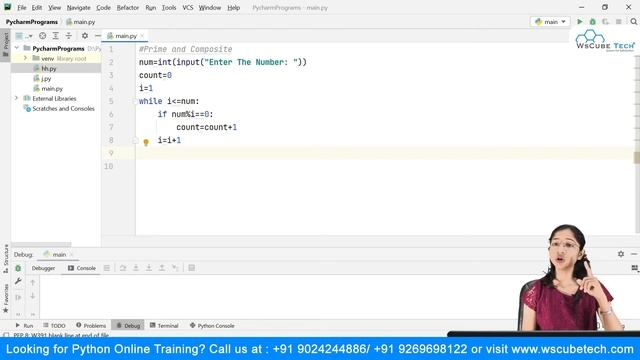Click Step Into My Code icon

point(149,268)
